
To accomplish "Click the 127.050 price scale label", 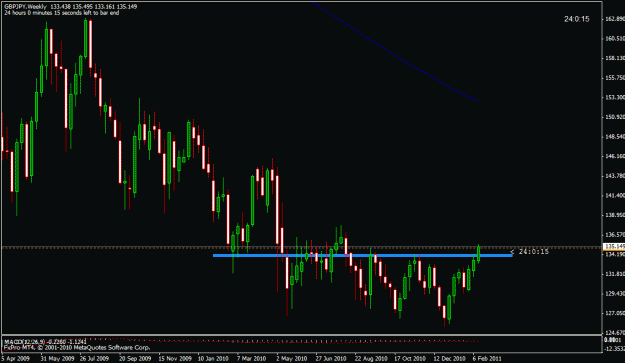I will 615,313.
